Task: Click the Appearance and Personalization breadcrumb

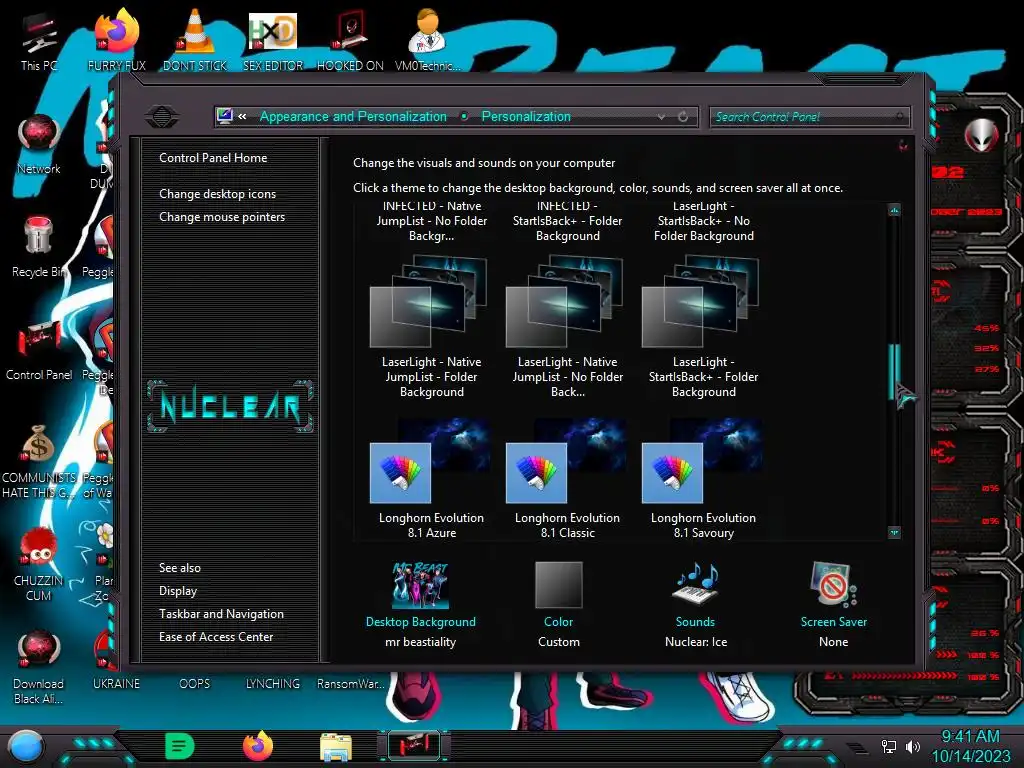Action: (x=353, y=116)
